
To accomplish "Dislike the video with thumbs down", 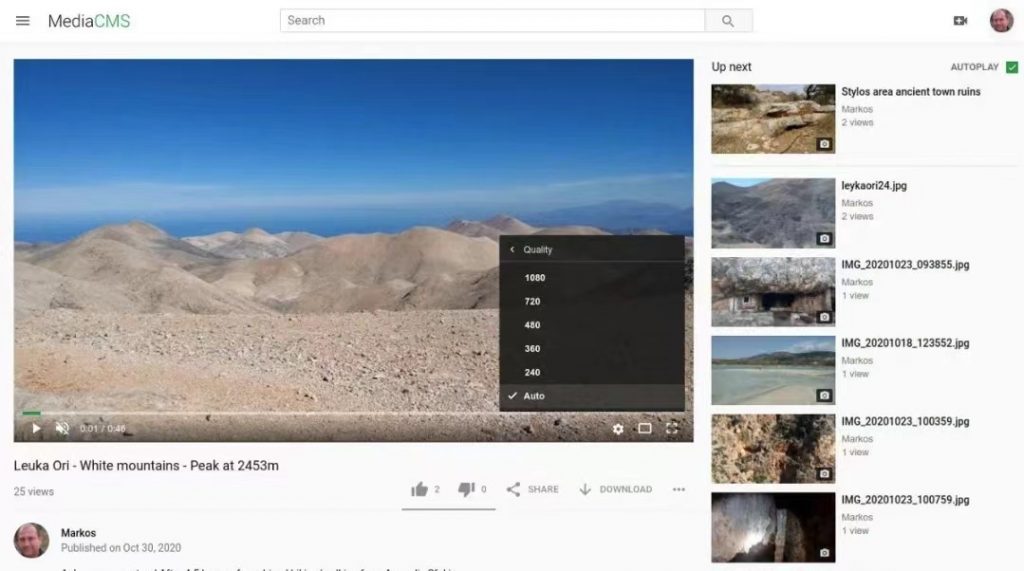I will pyautogui.click(x=466, y=489).
